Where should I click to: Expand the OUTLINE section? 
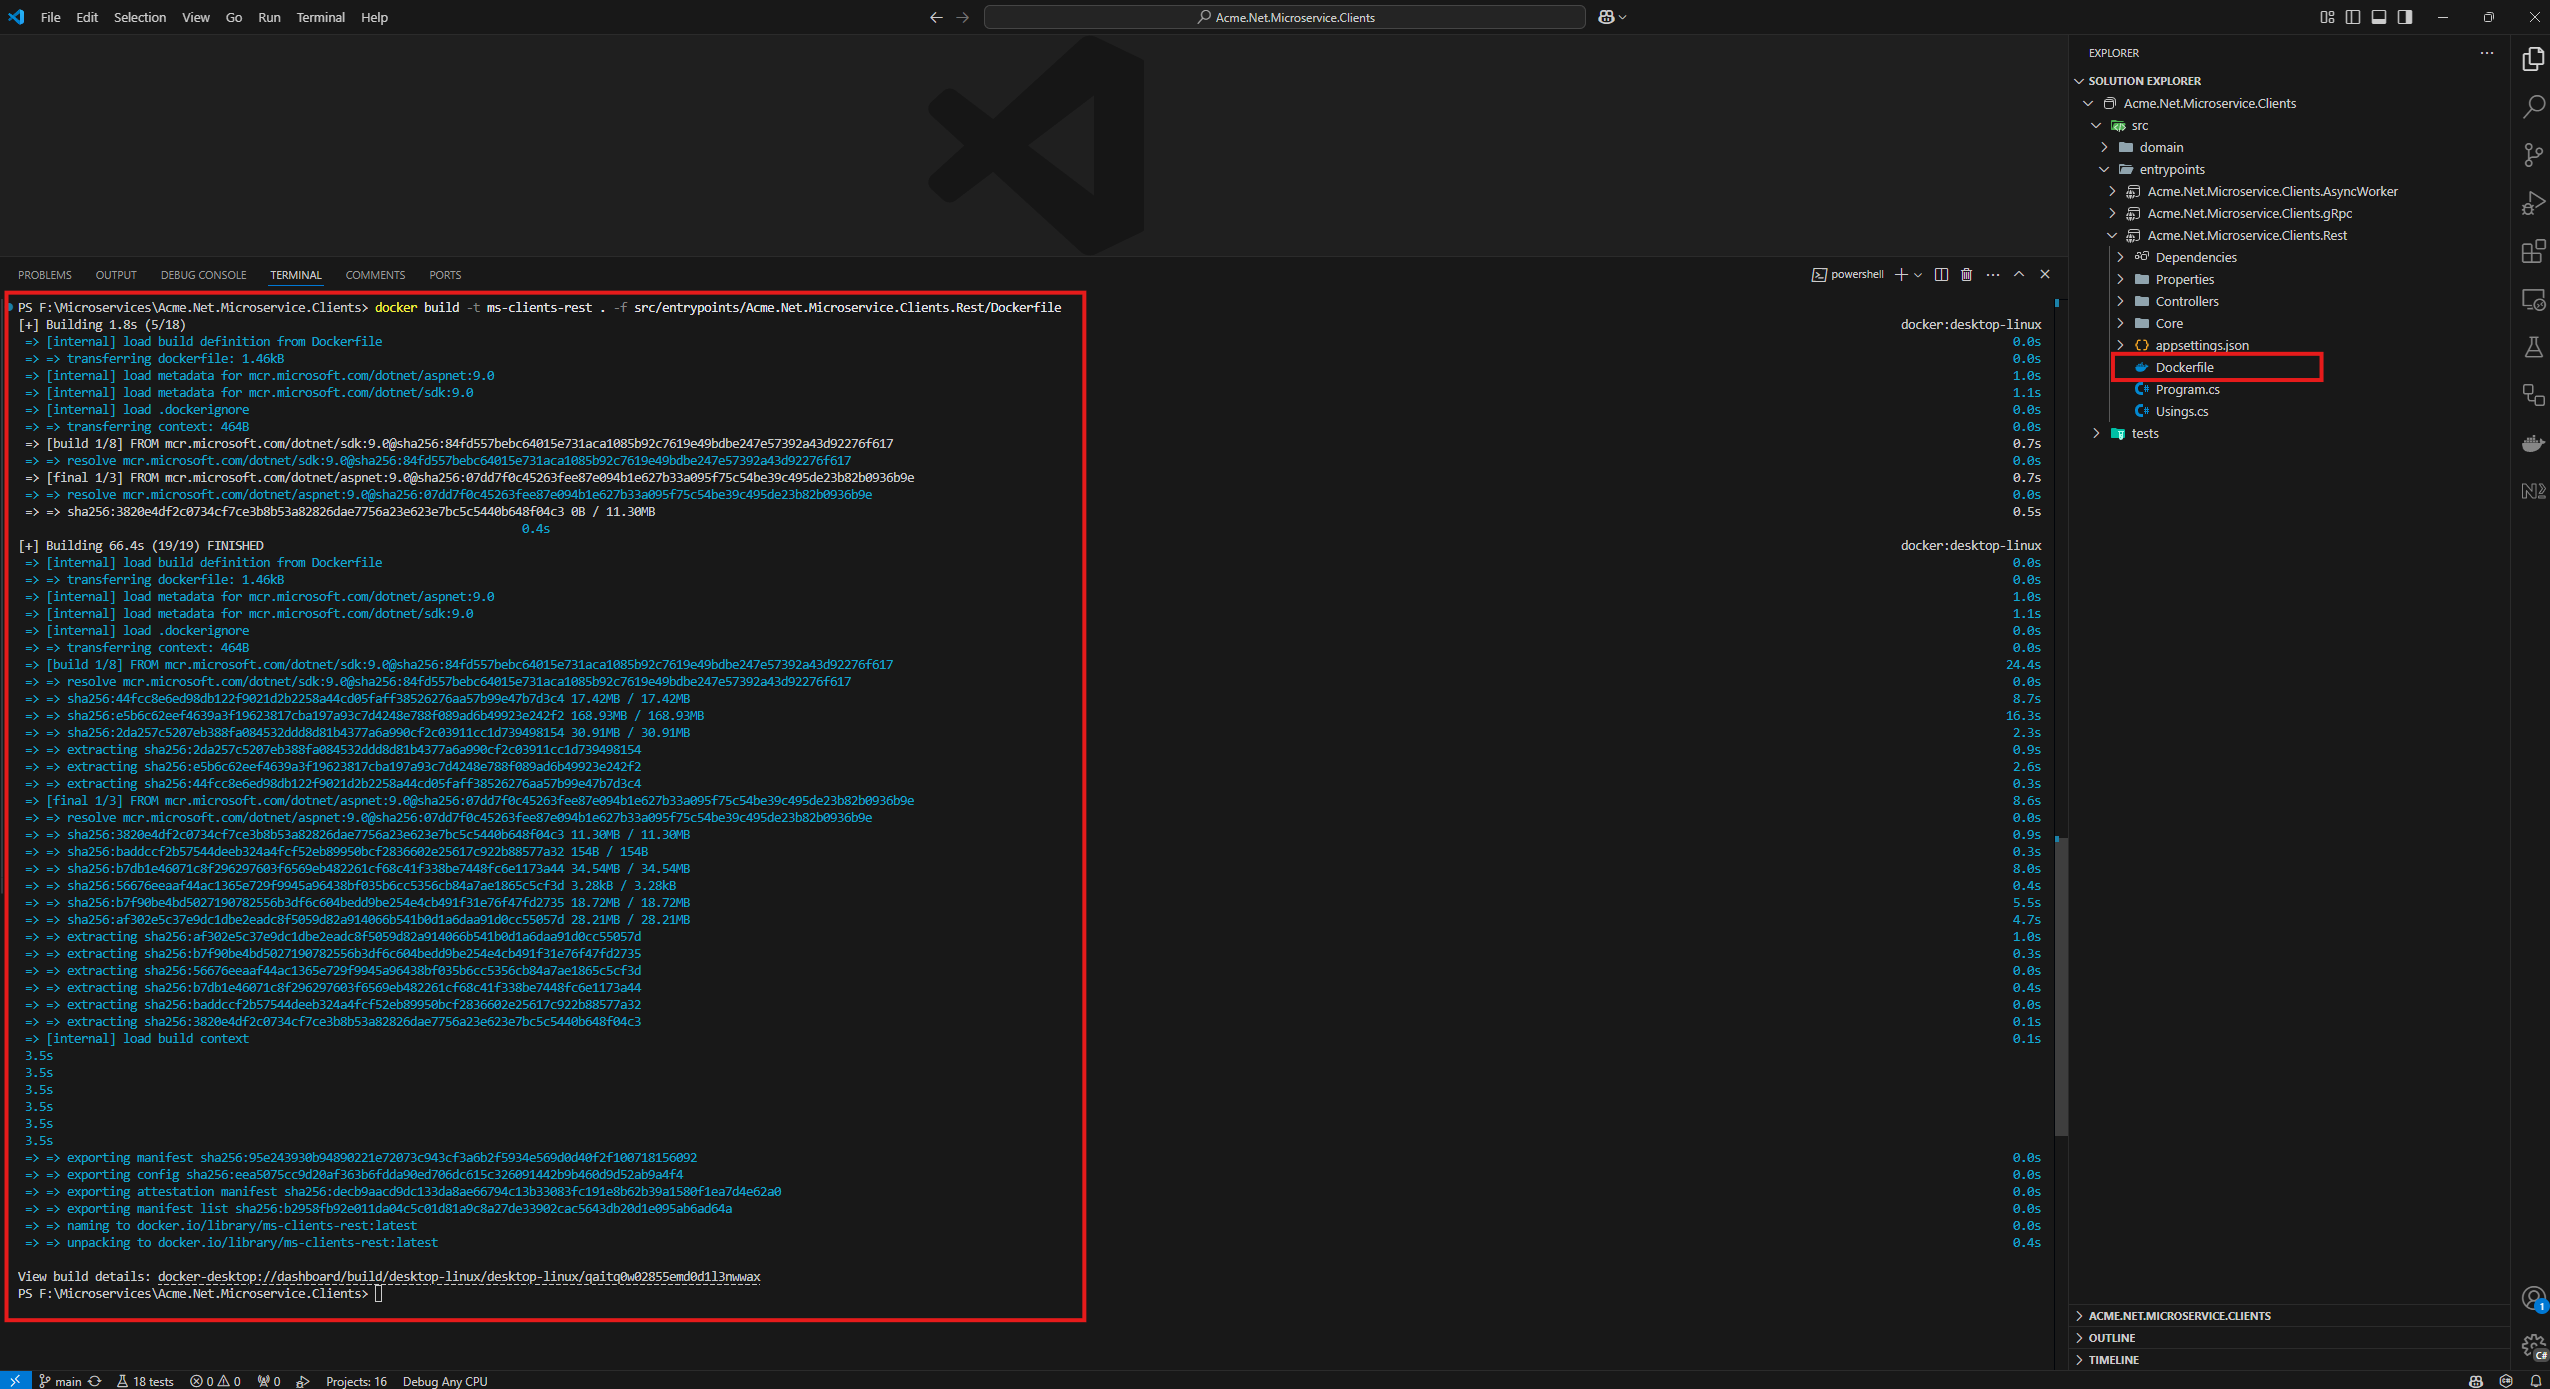pos(2111,1338)
